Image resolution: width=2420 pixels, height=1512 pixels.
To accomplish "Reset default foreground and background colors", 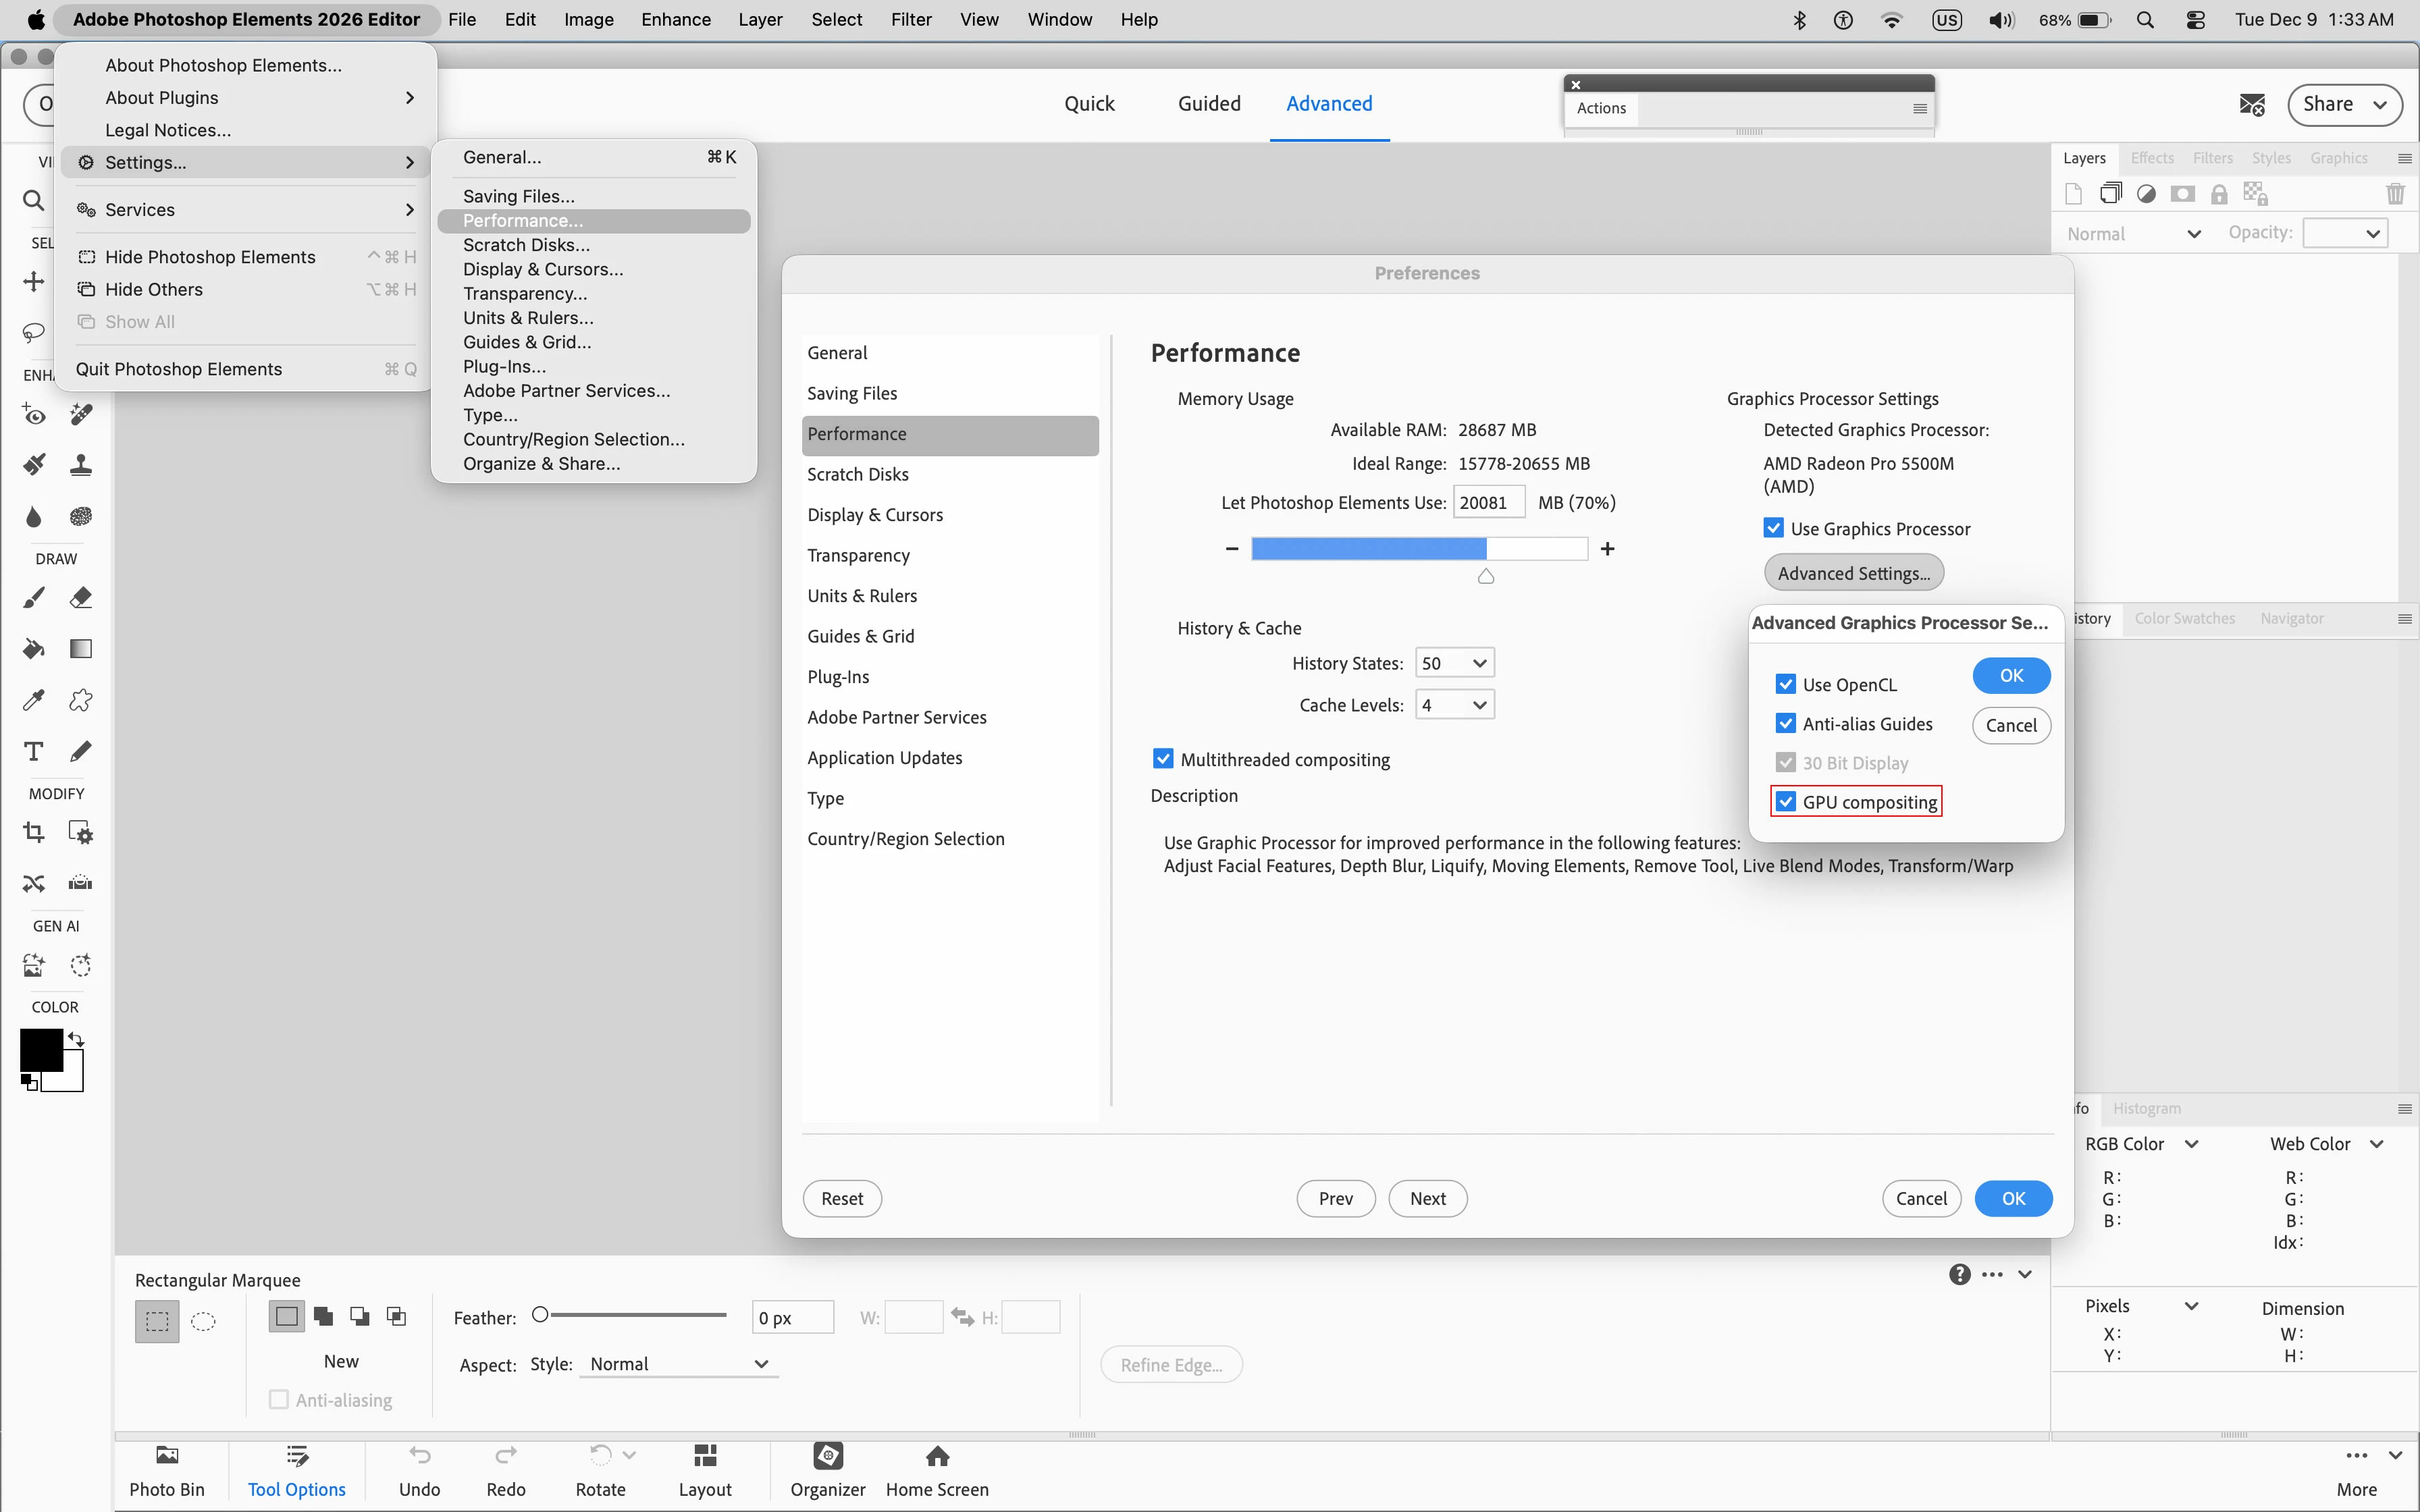I will point(29,1082).
